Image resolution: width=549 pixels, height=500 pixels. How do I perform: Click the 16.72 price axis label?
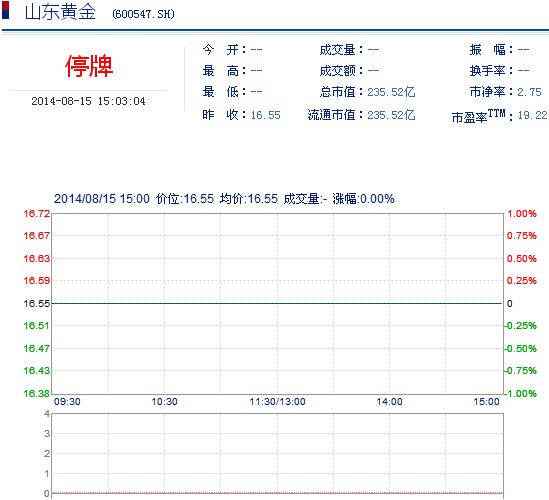pos(37,214)
